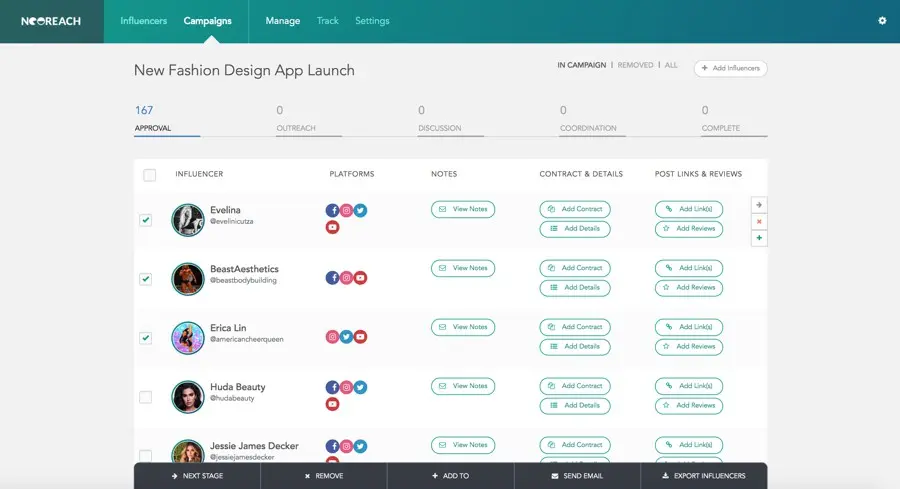Click Huda Beauty's YouTube platform icon
The width and height of the screenshot is (900, 489).
point(332,404)
